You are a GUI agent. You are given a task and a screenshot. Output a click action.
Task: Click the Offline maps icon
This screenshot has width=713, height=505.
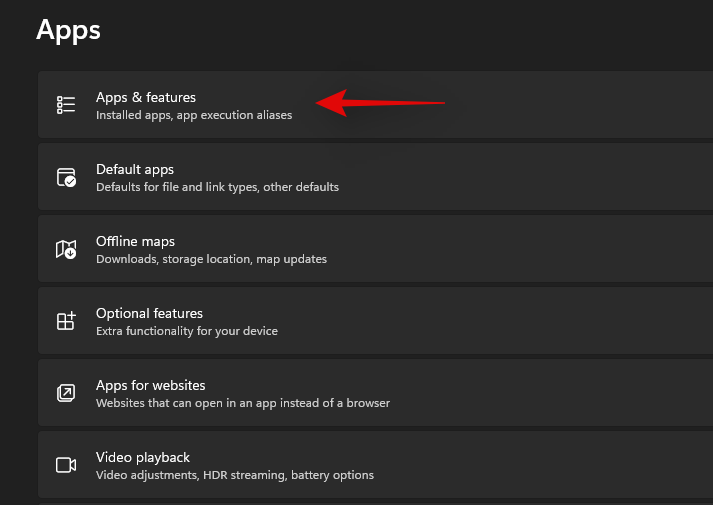[x=66, y=249]
